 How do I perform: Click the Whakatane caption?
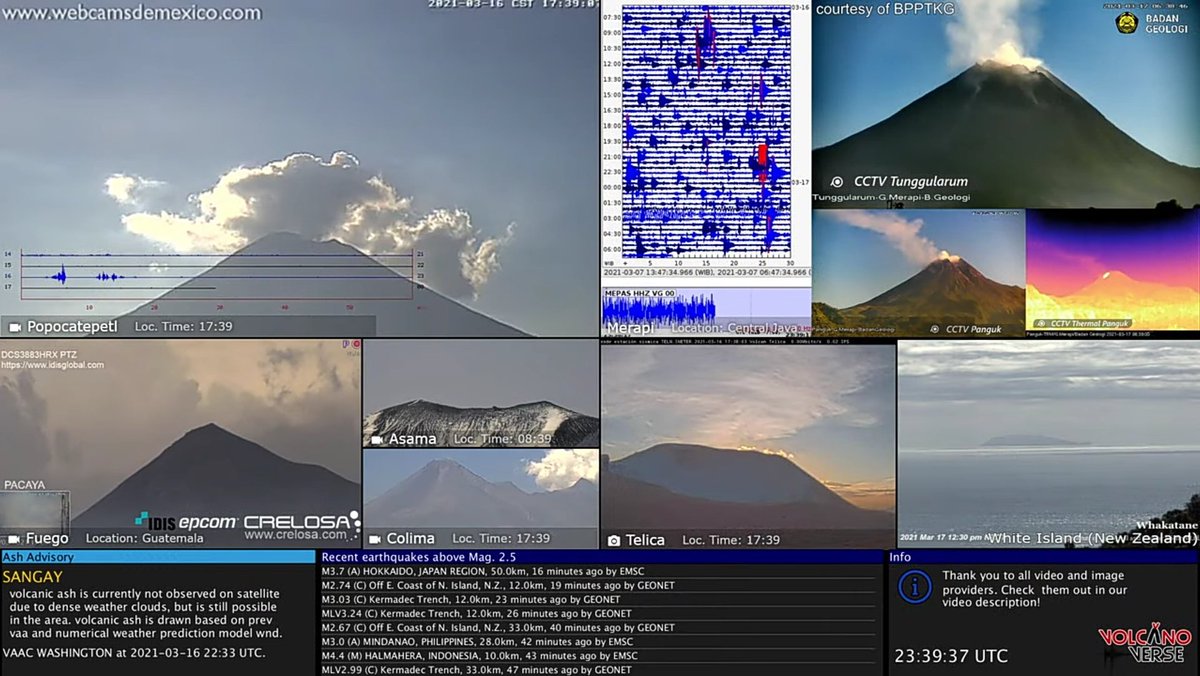point(1166,525)
